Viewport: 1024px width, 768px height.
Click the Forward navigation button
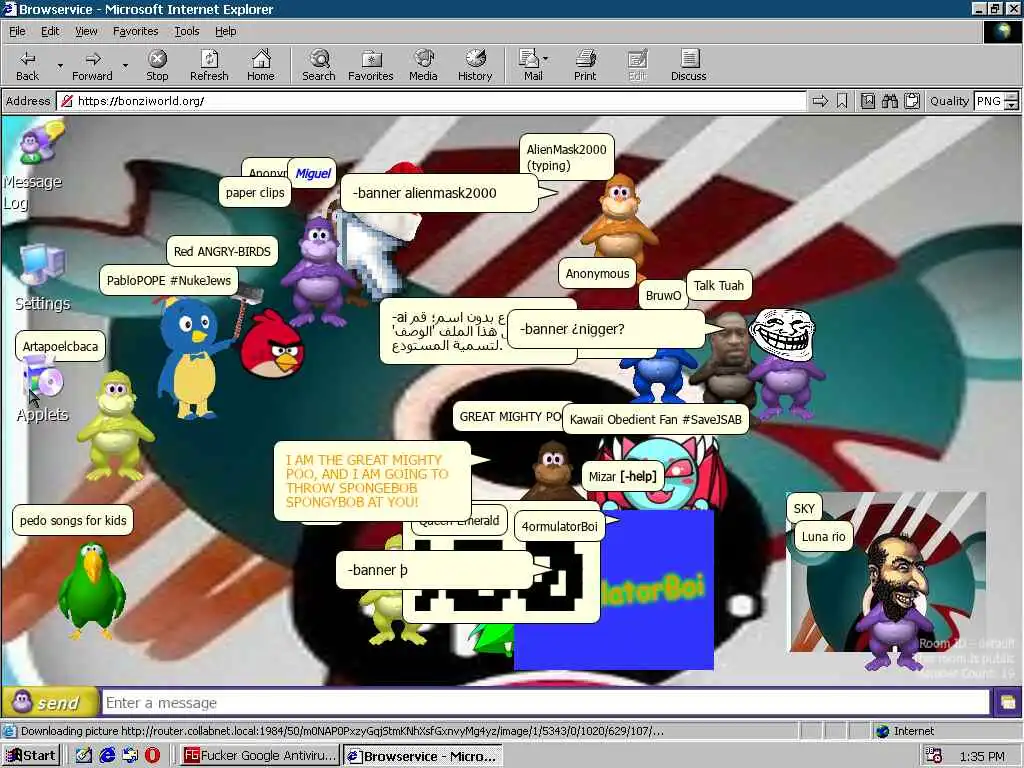92,65
